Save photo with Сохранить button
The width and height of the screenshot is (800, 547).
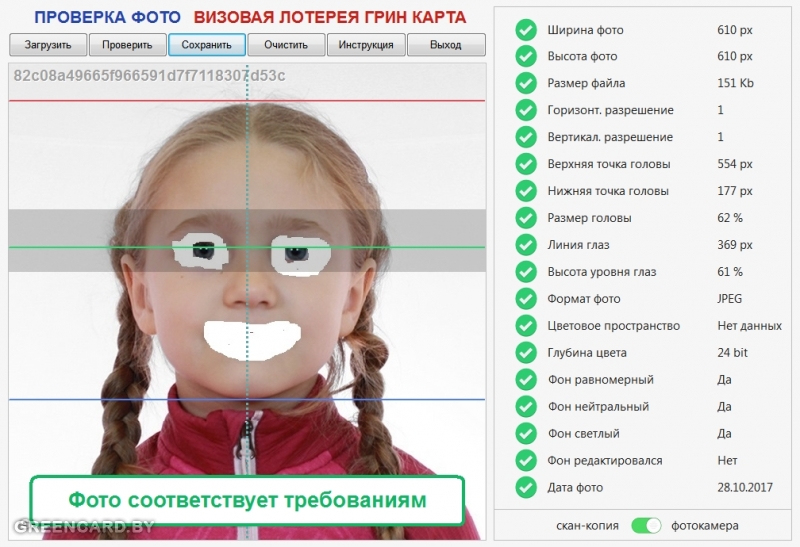tap(207, 45)
